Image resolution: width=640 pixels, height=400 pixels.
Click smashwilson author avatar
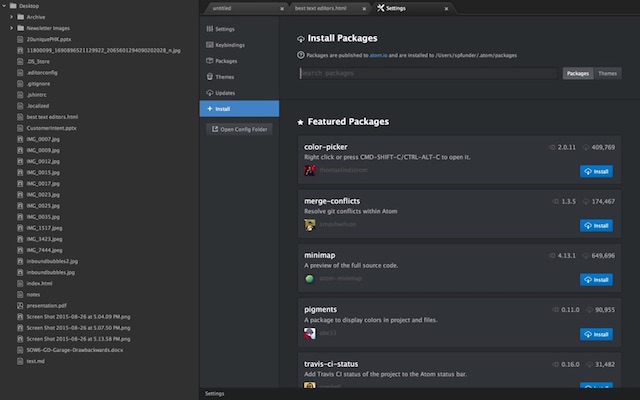pos(309,224)
